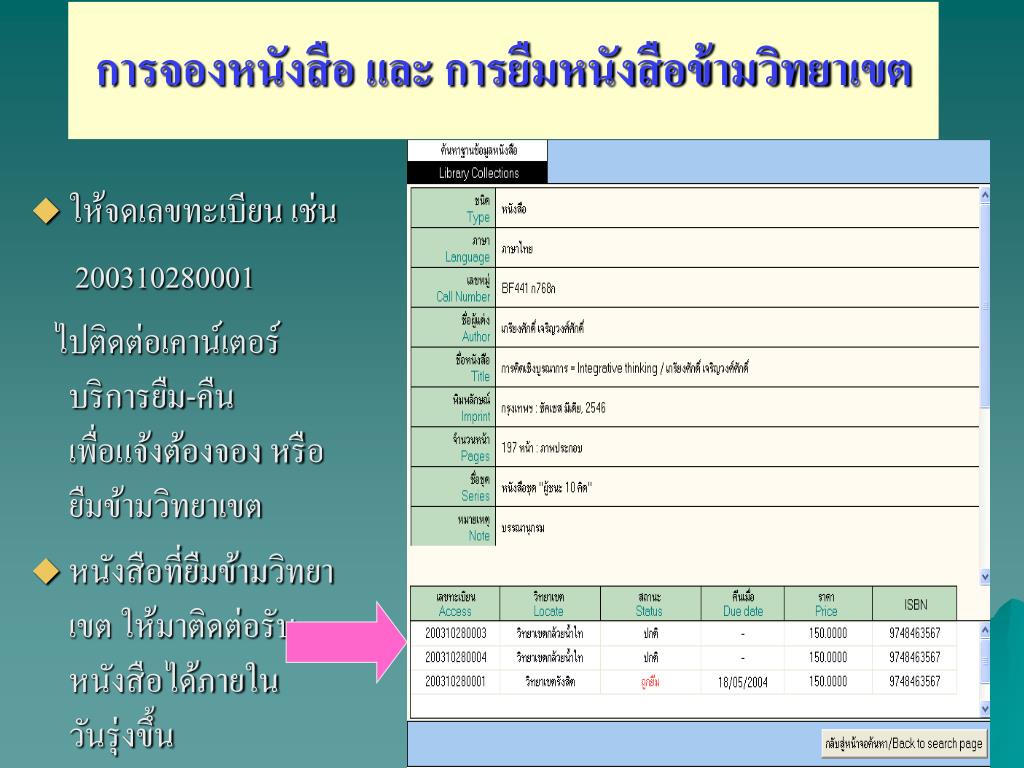Viewport: 1024px width, 768px height.
Task: Click call number BF441 value
Action: coord(528,288)
